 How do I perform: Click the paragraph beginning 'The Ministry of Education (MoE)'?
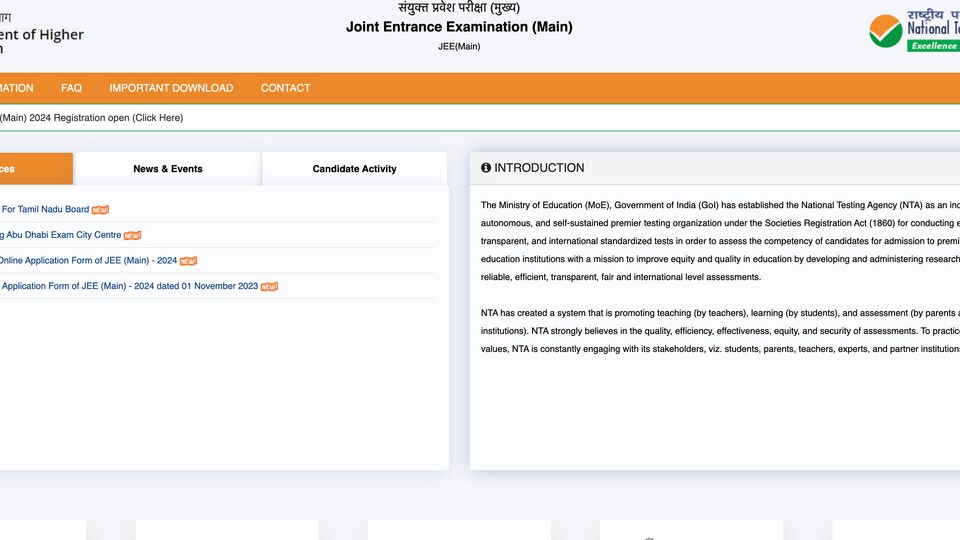click(x=720, y=241)
